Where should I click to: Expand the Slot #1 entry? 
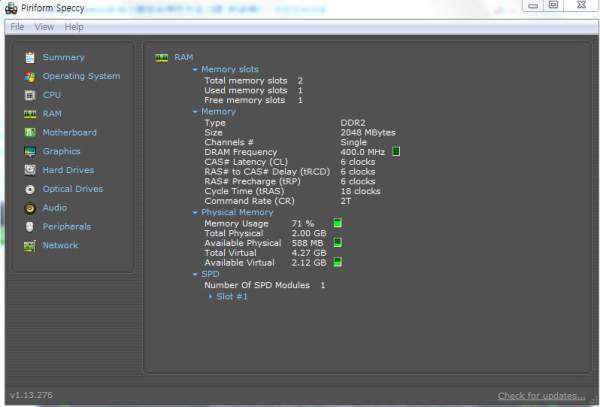(210, 296)
